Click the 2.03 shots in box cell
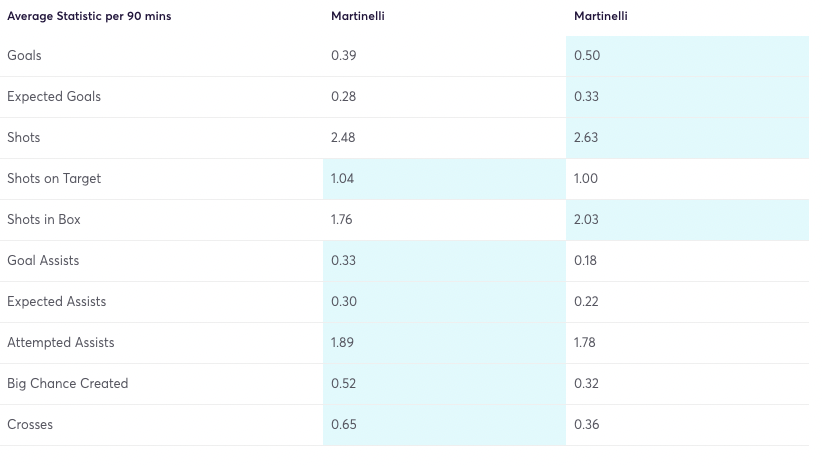Viewport: 822px width, 466px height. [586, 220]
